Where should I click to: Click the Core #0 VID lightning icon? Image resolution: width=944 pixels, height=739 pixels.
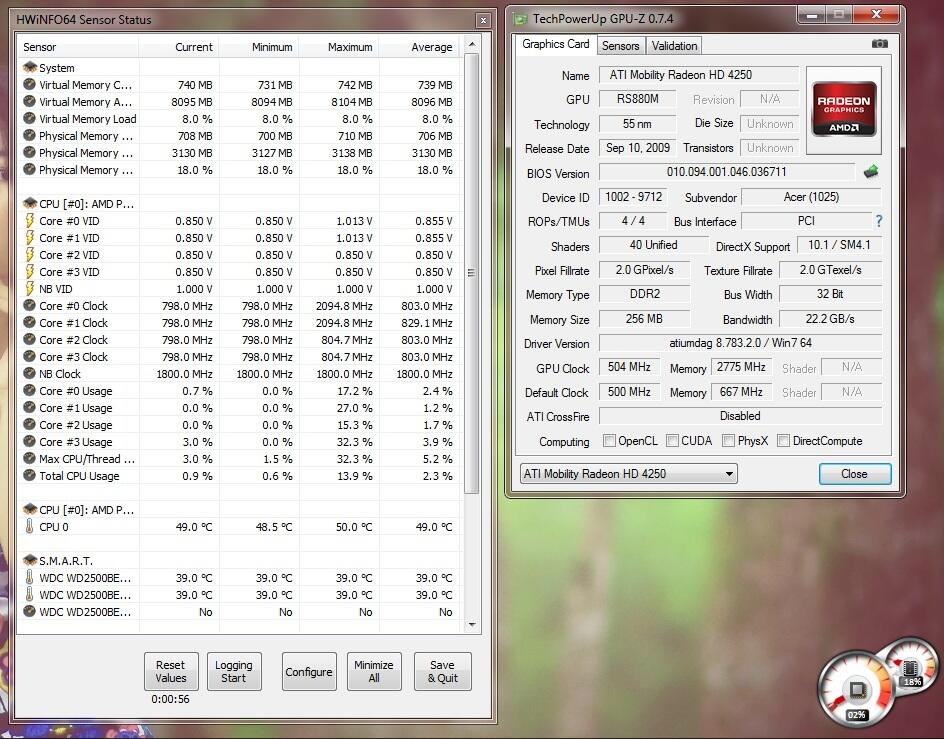tap(30, 220)
